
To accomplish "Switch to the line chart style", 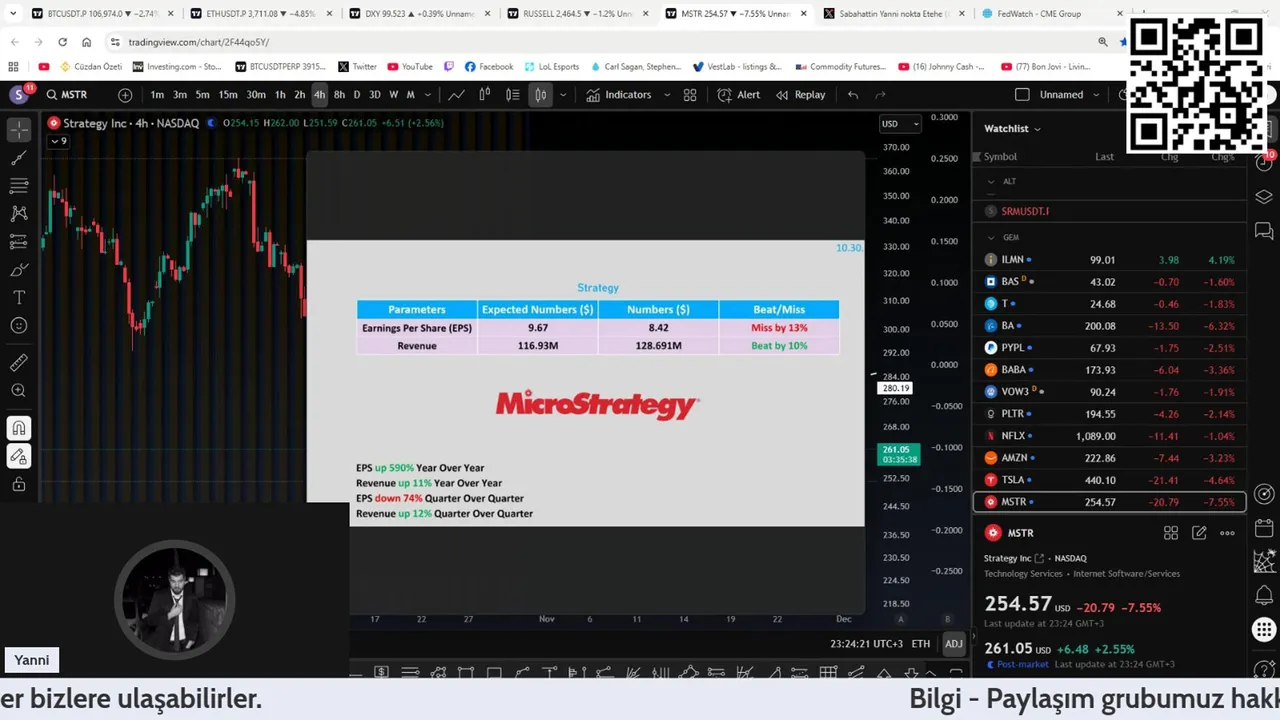I will [x=456, y=95].
